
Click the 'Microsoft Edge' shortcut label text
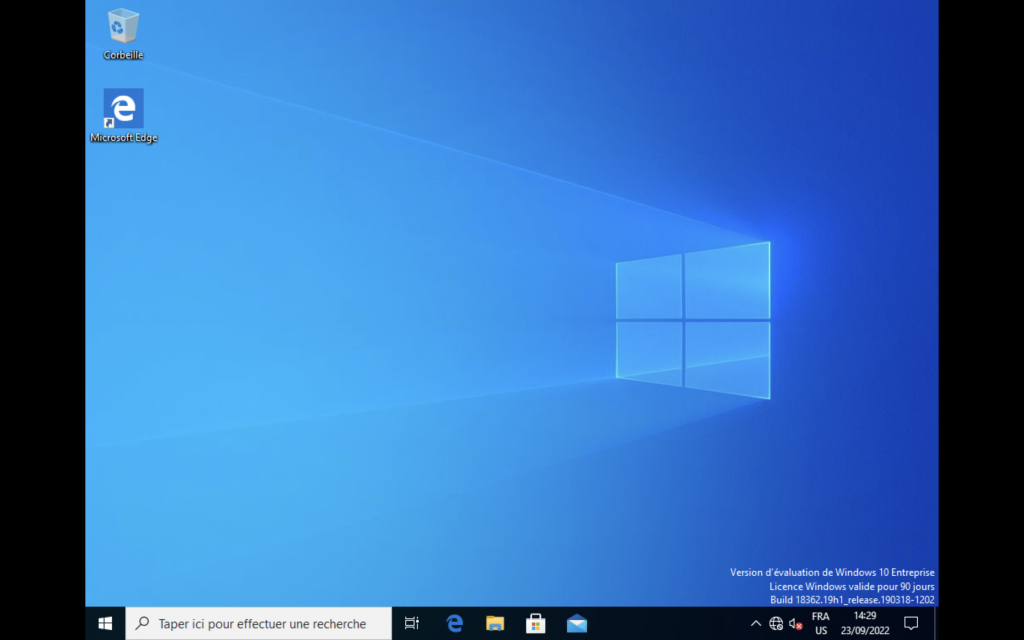pyautogui.click(x=124, y=138)
